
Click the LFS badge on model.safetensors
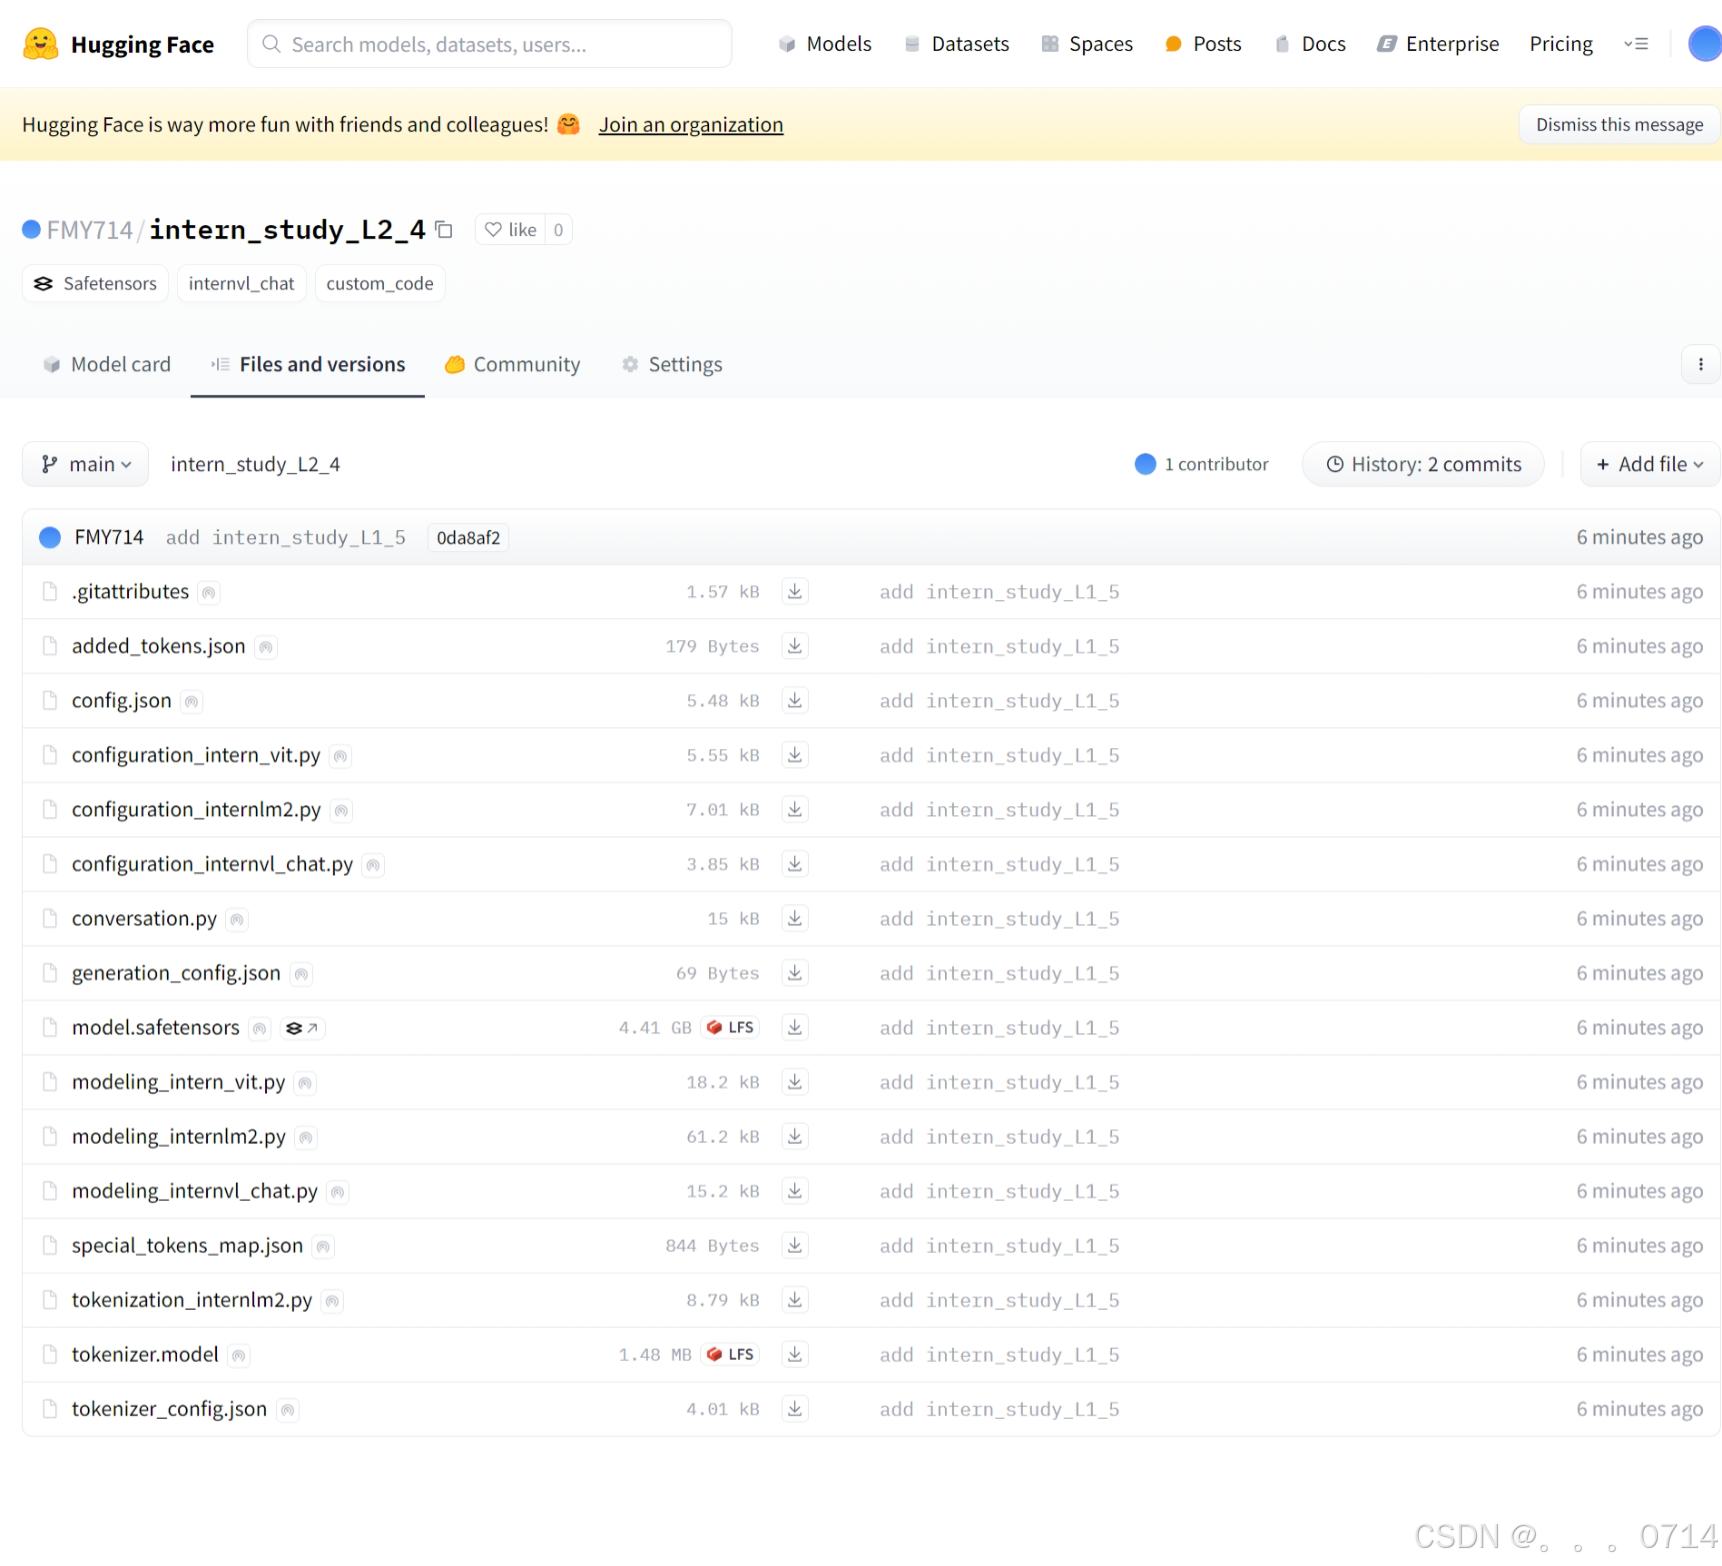(730, 1028)
